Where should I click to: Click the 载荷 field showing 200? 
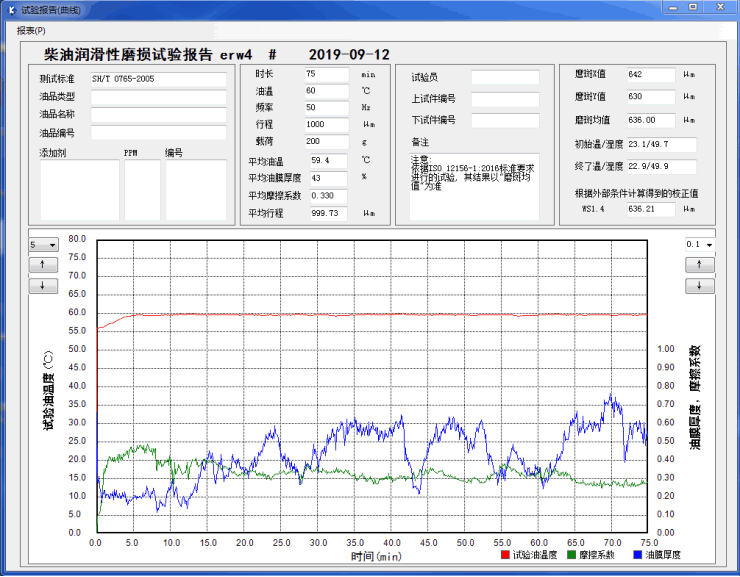pos(326,141)
